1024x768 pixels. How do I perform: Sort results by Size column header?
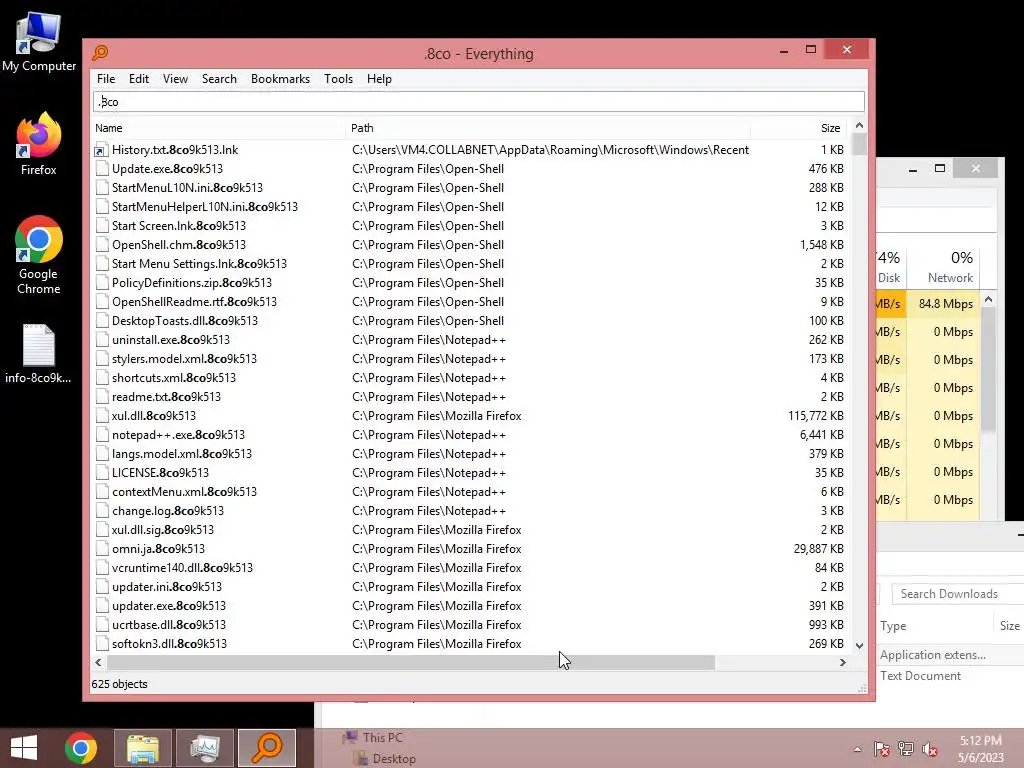coord(799,128)
